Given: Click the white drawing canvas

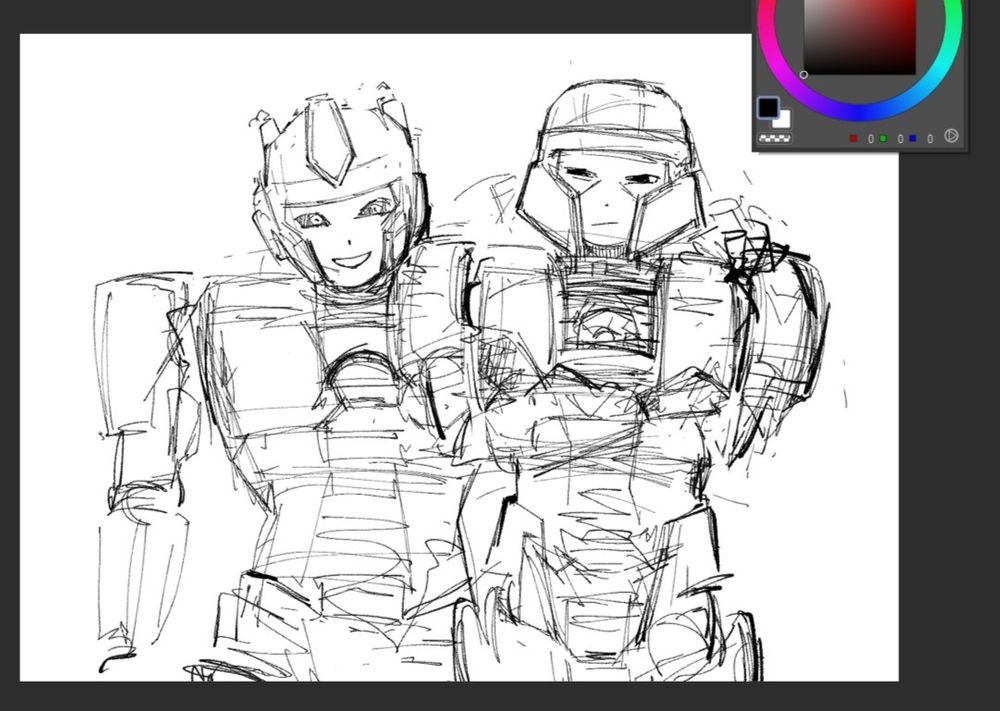Looking at the screenshot, I should 459,357.
